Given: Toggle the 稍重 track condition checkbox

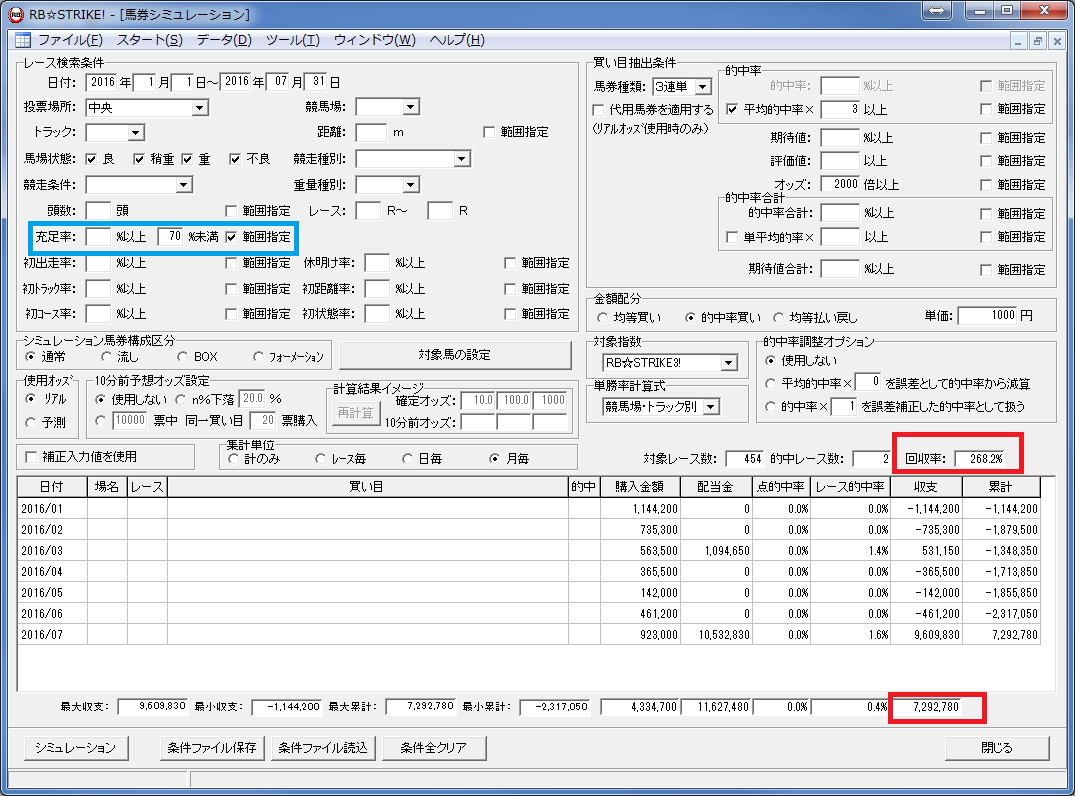Looking at the screenshot, I should tap(139, 159).
